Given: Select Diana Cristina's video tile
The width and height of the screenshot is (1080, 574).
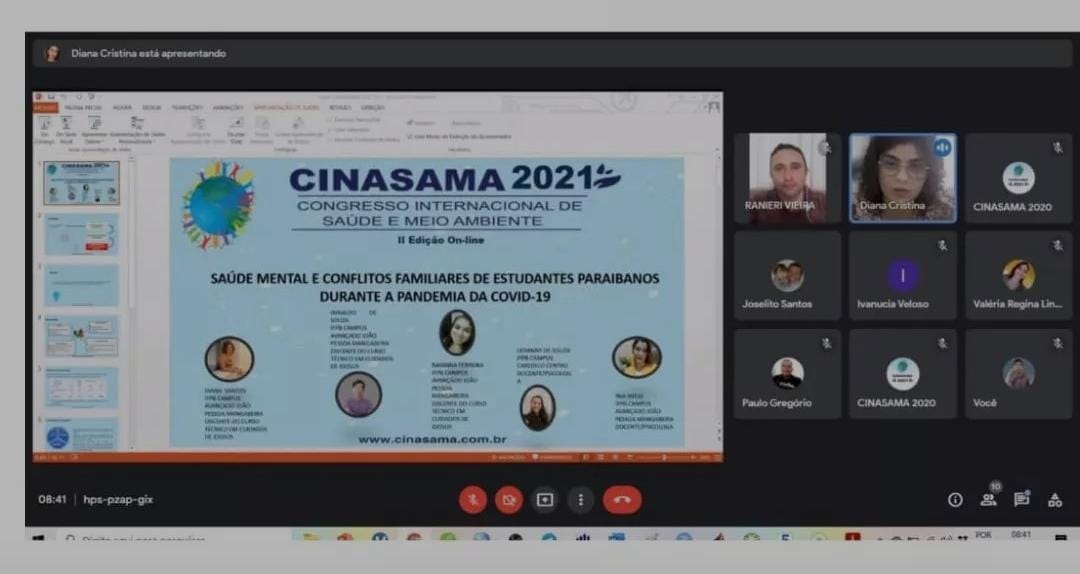Looking at the screenshot, I should click(x=903, y=178).
